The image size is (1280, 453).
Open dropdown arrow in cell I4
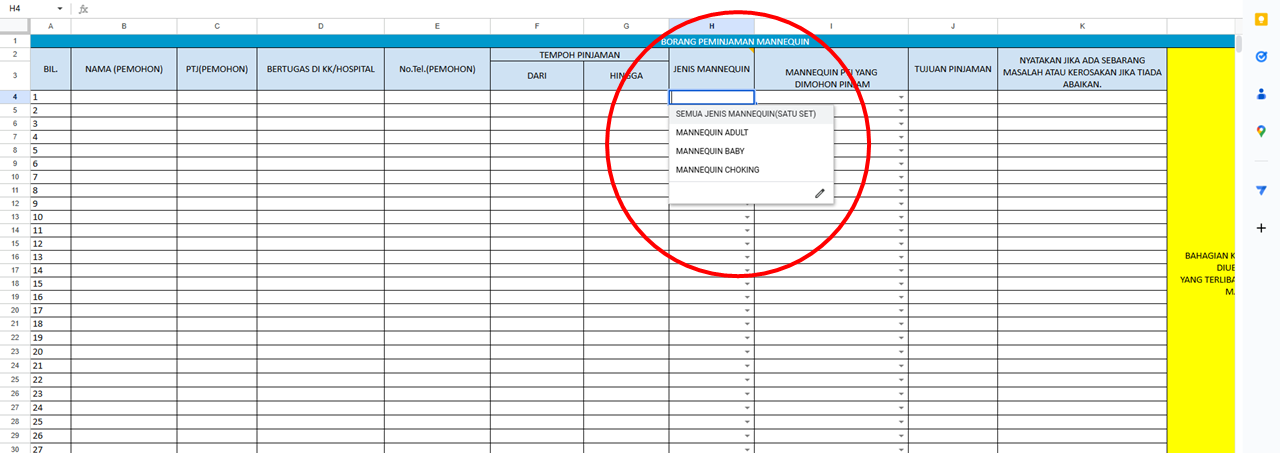point(901,98)
